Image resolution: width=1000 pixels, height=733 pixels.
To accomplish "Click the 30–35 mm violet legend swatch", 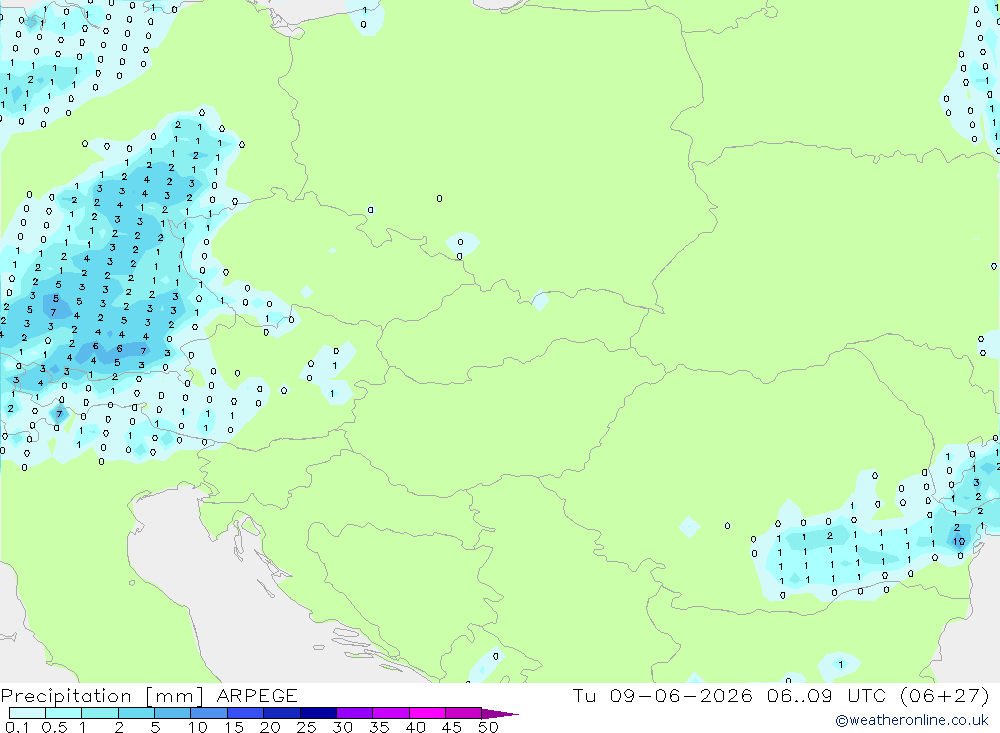I will [354, 713].
